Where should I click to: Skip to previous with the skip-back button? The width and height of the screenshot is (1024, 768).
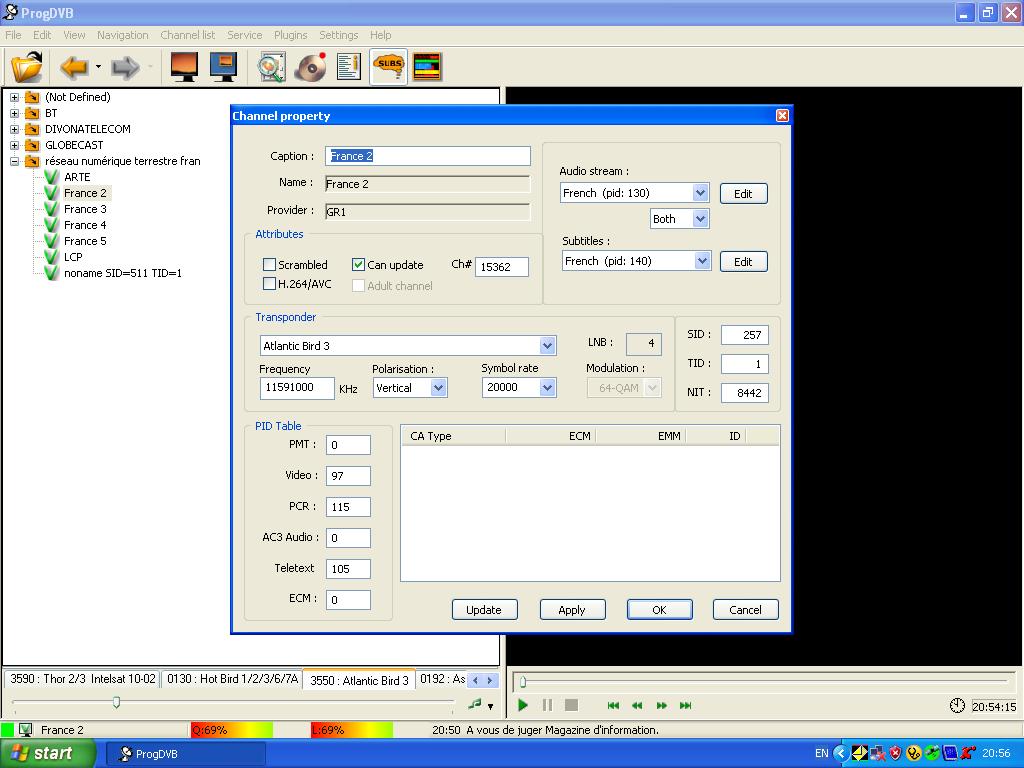coord(613,705)
